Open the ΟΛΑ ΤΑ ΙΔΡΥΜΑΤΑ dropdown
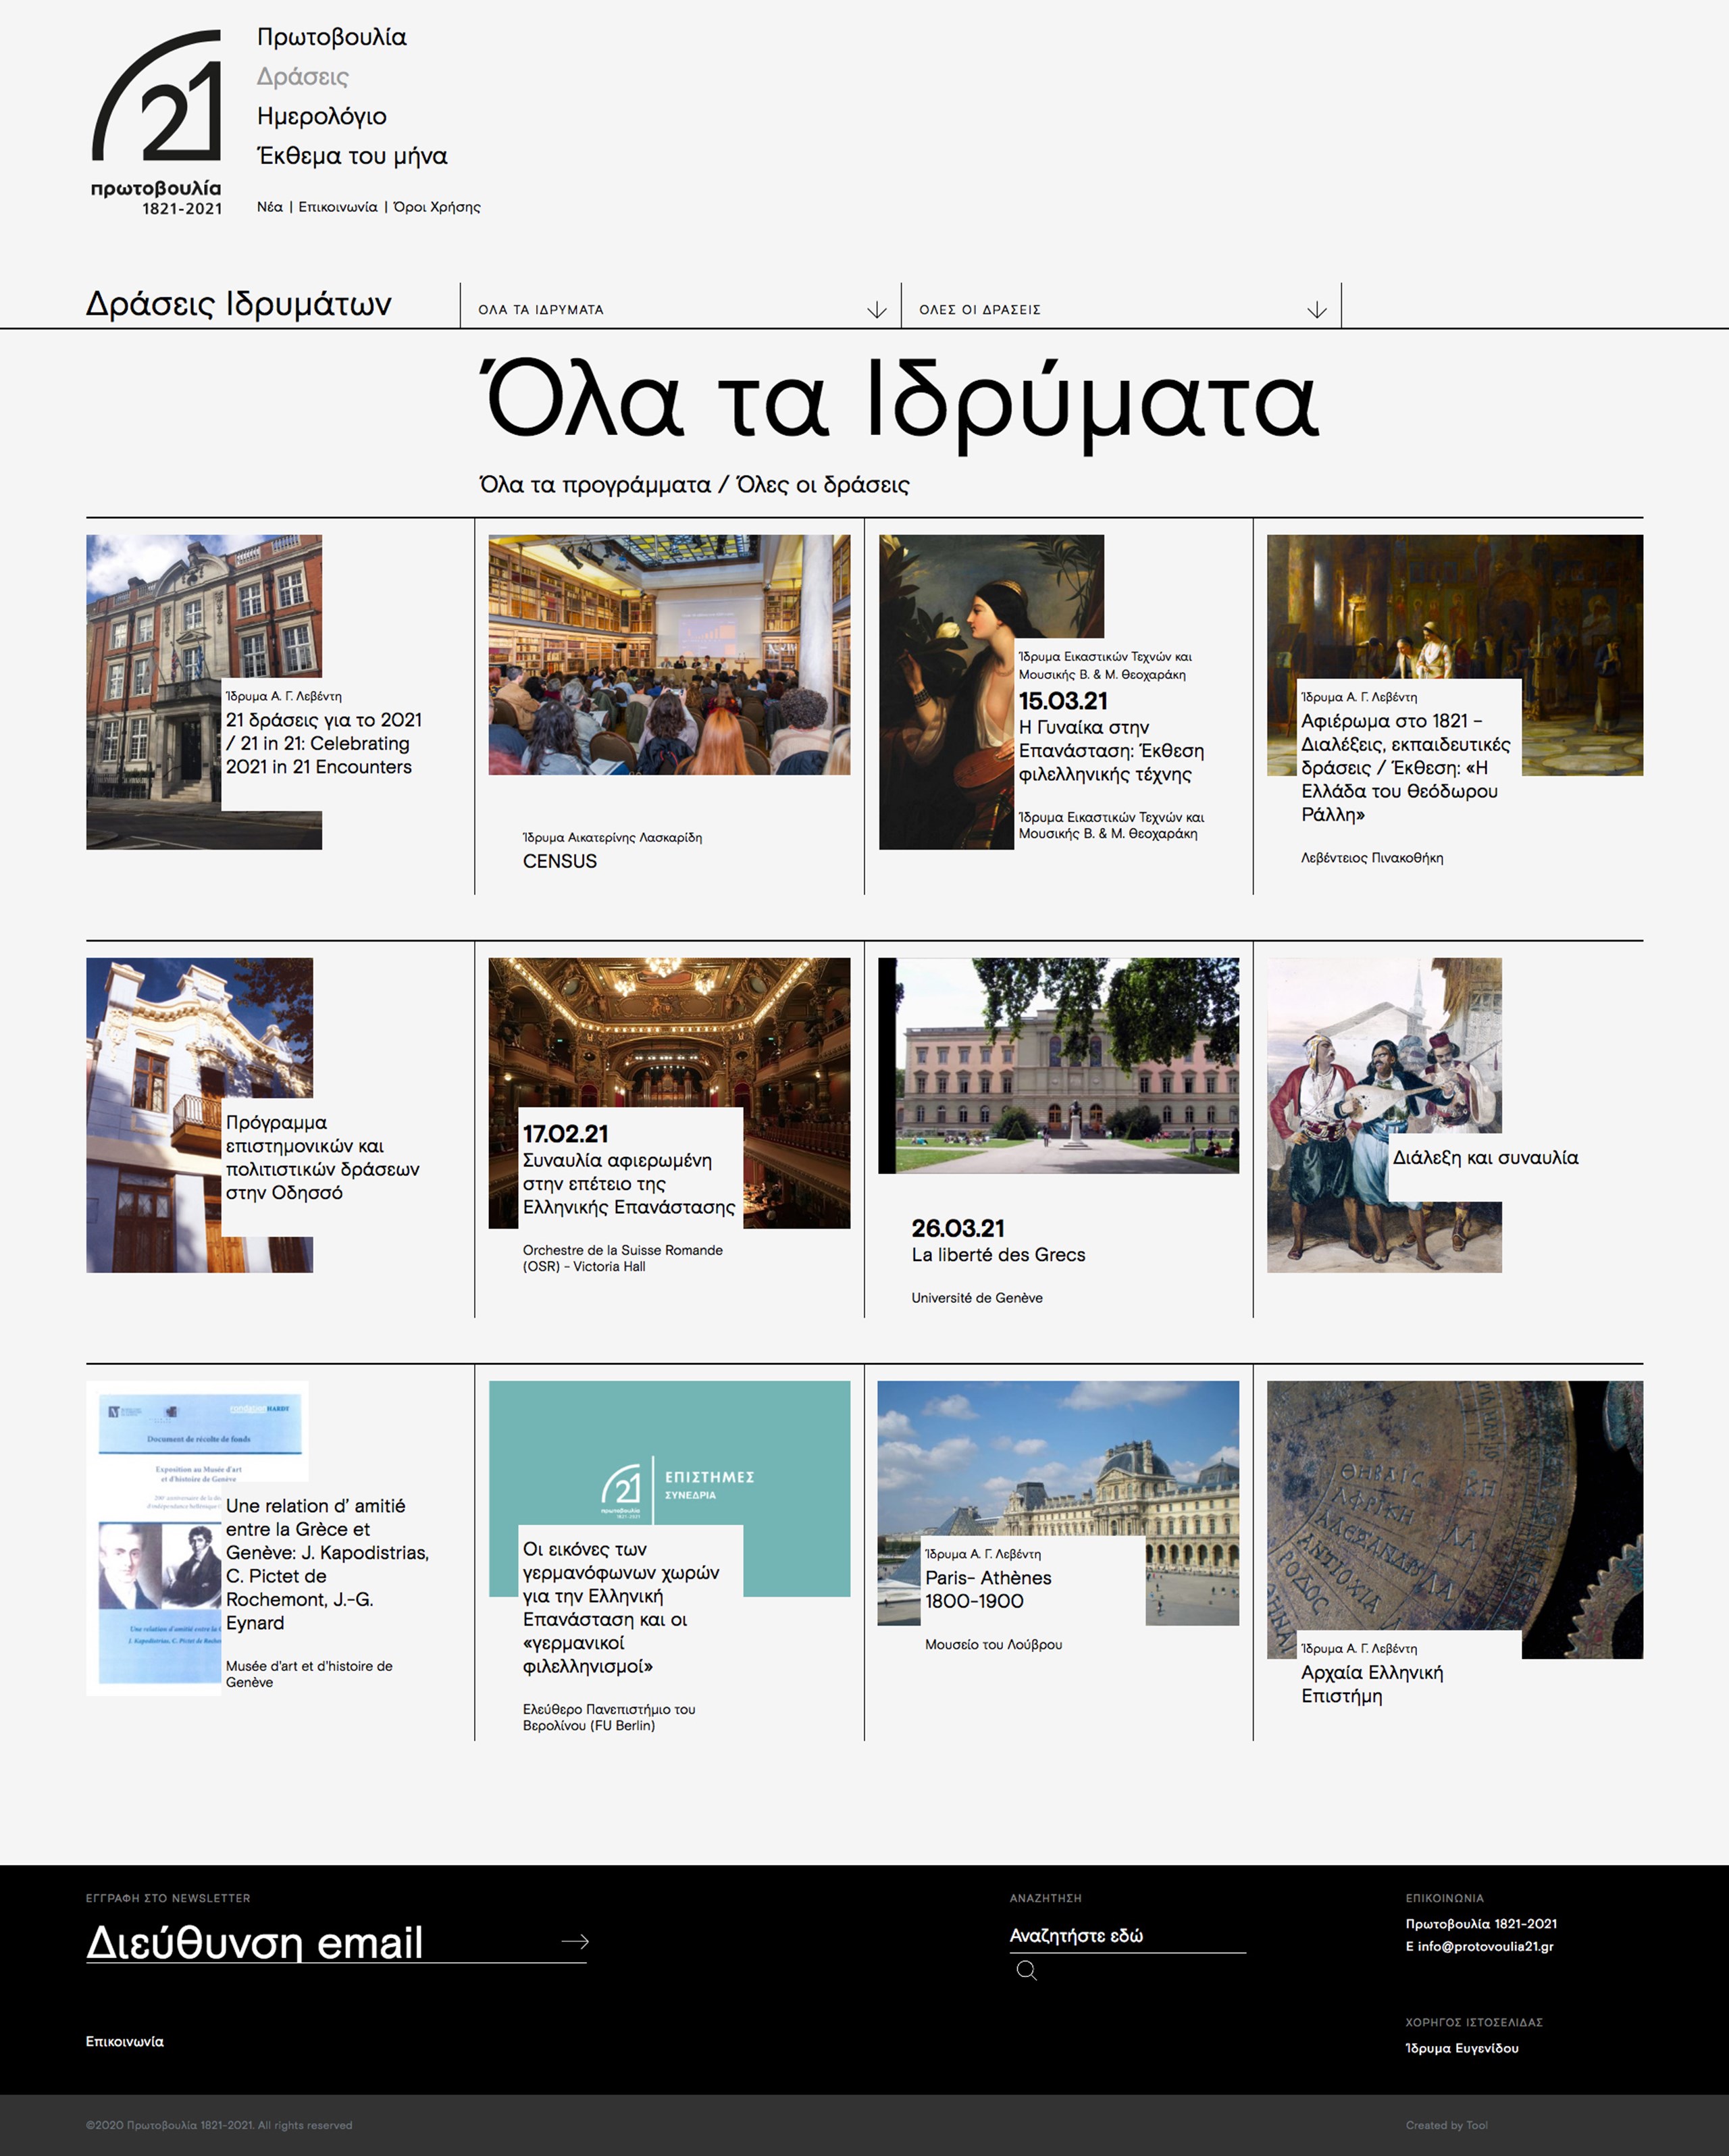 [x=681, y=309]
